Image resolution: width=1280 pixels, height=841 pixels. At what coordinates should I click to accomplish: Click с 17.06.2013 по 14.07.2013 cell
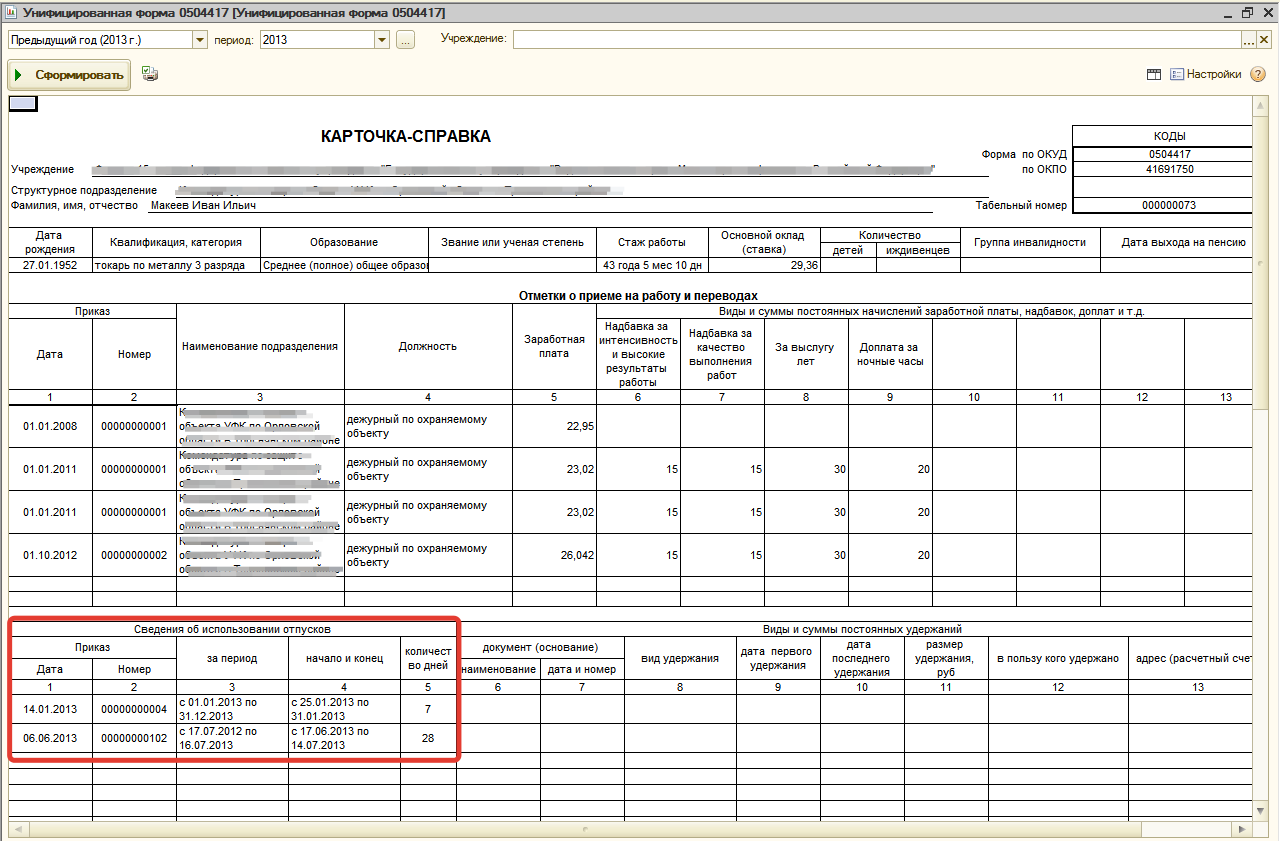click(344, 738)
